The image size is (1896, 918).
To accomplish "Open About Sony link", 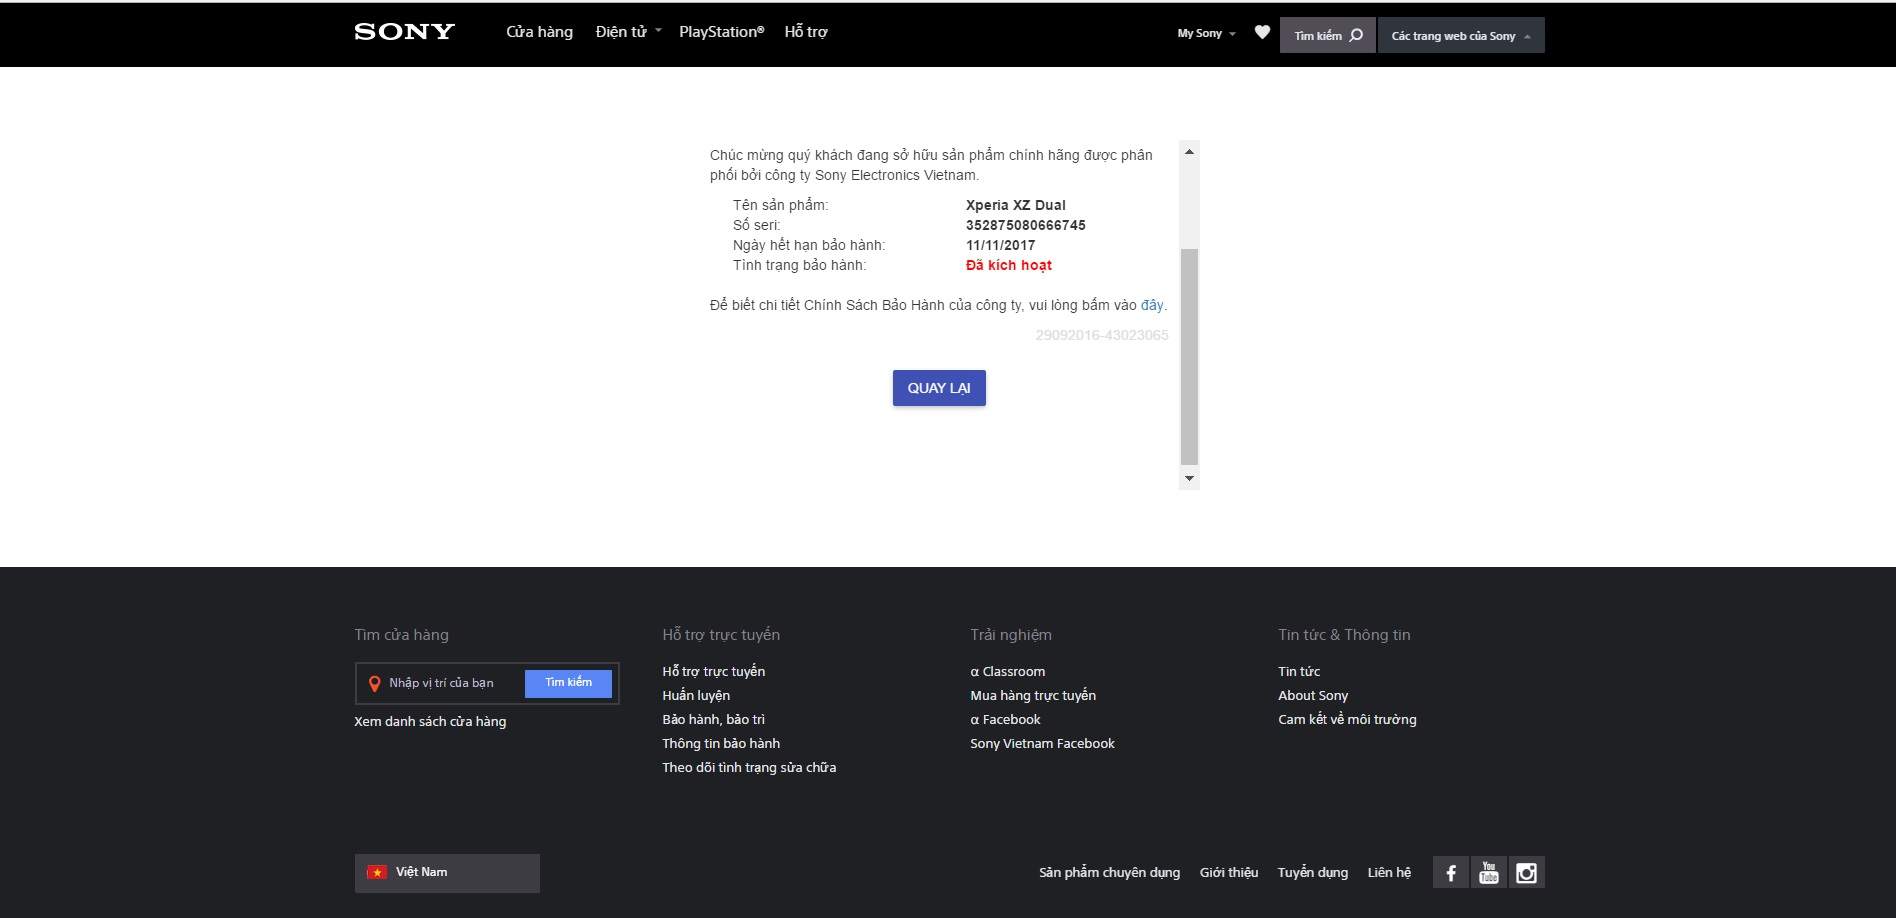I will point(1313,695).
